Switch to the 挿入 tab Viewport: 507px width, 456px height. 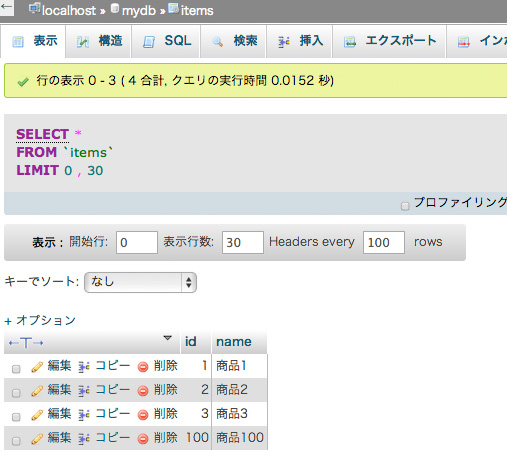coord(299,41)
